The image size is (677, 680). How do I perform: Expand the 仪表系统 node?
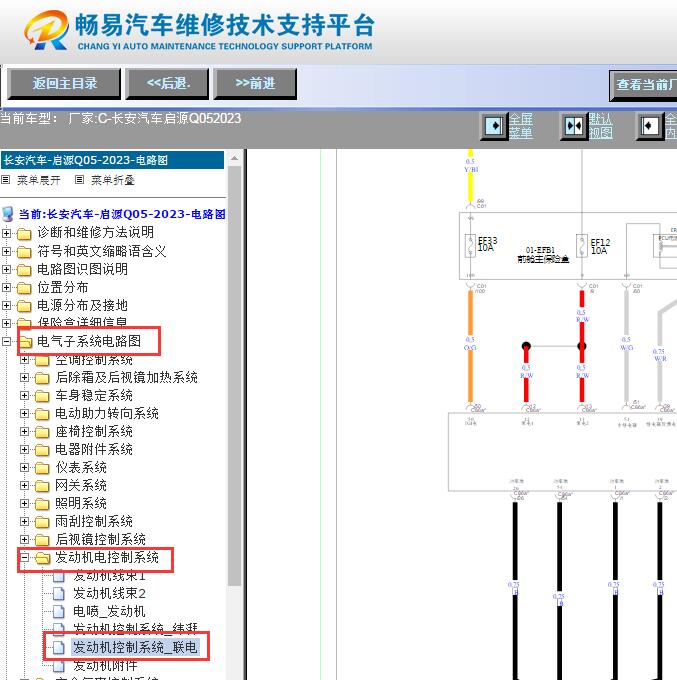tap(24, 468)
